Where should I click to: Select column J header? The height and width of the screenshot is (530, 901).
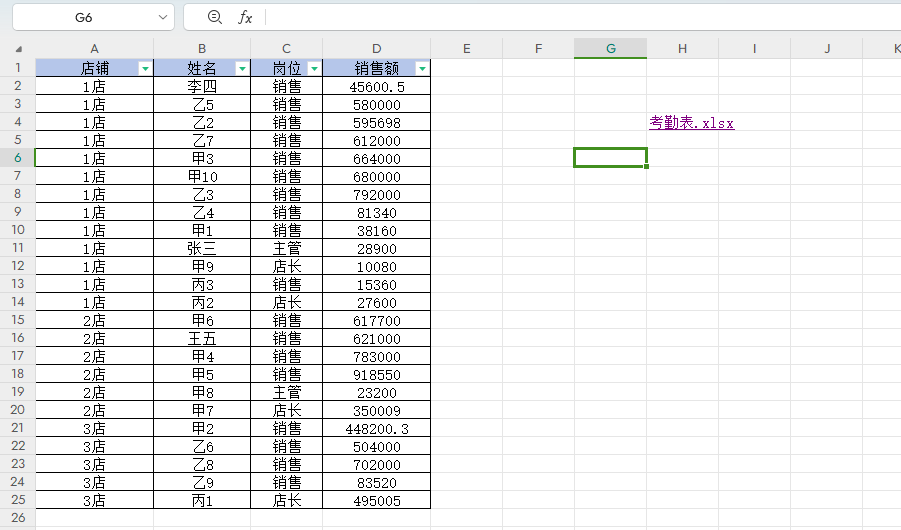click(827, 49)
